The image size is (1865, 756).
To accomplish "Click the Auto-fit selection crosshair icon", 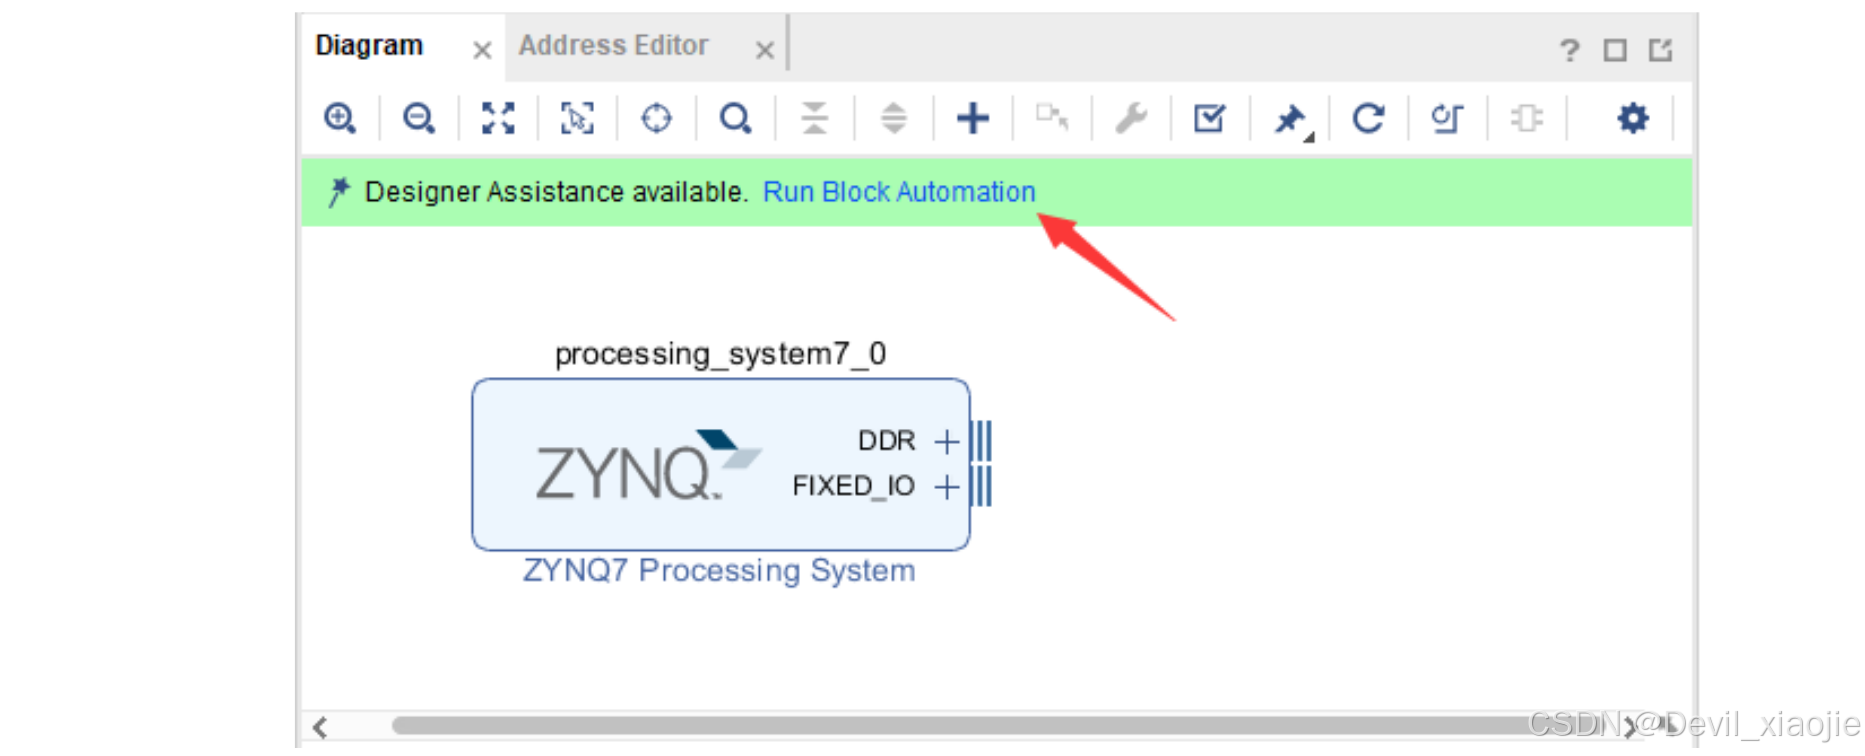I will click(656, 118).
